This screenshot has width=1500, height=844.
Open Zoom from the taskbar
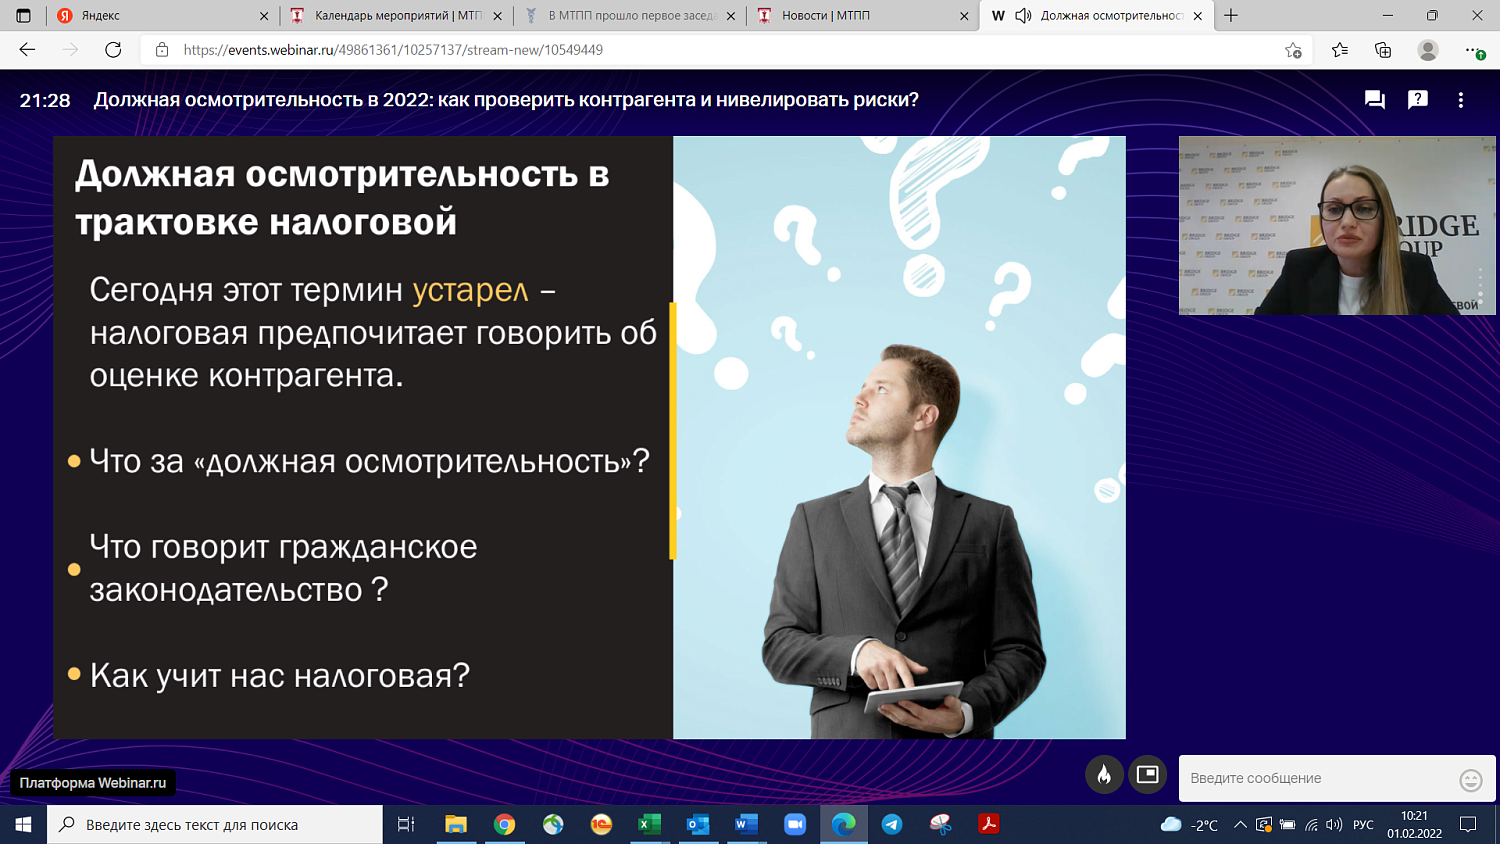795,825
